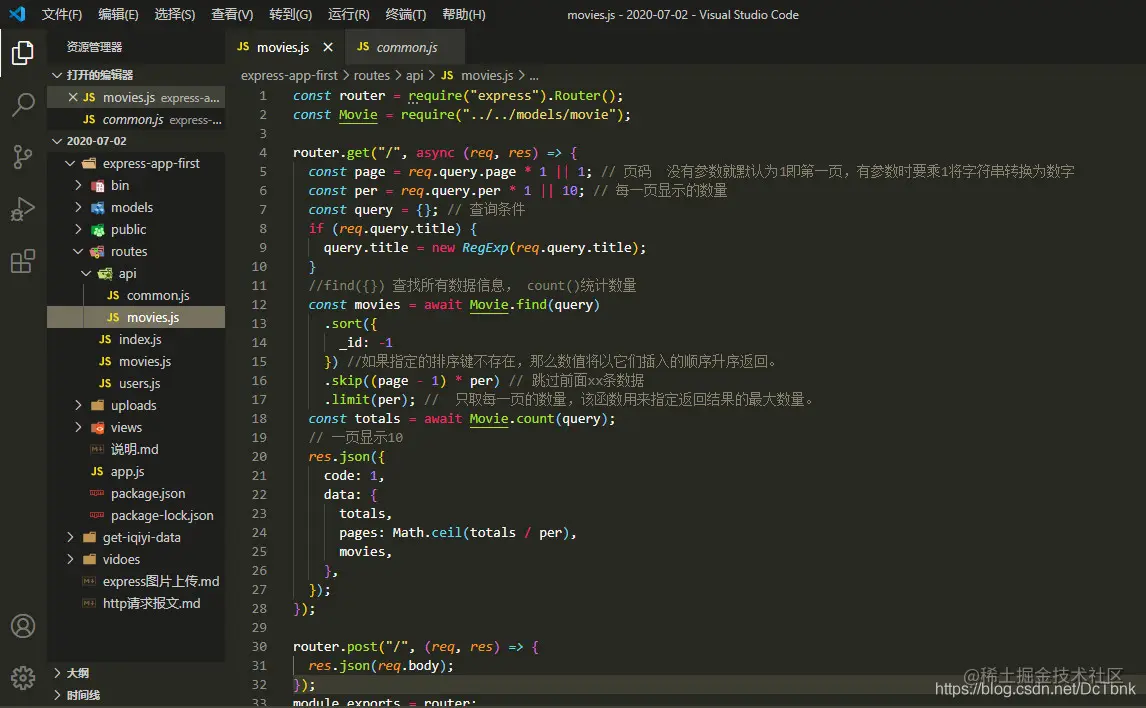Expand the uploads folder chevron
Image resolution: width=1146 pixels, height=708 pixels.
[x=78, y=406]
